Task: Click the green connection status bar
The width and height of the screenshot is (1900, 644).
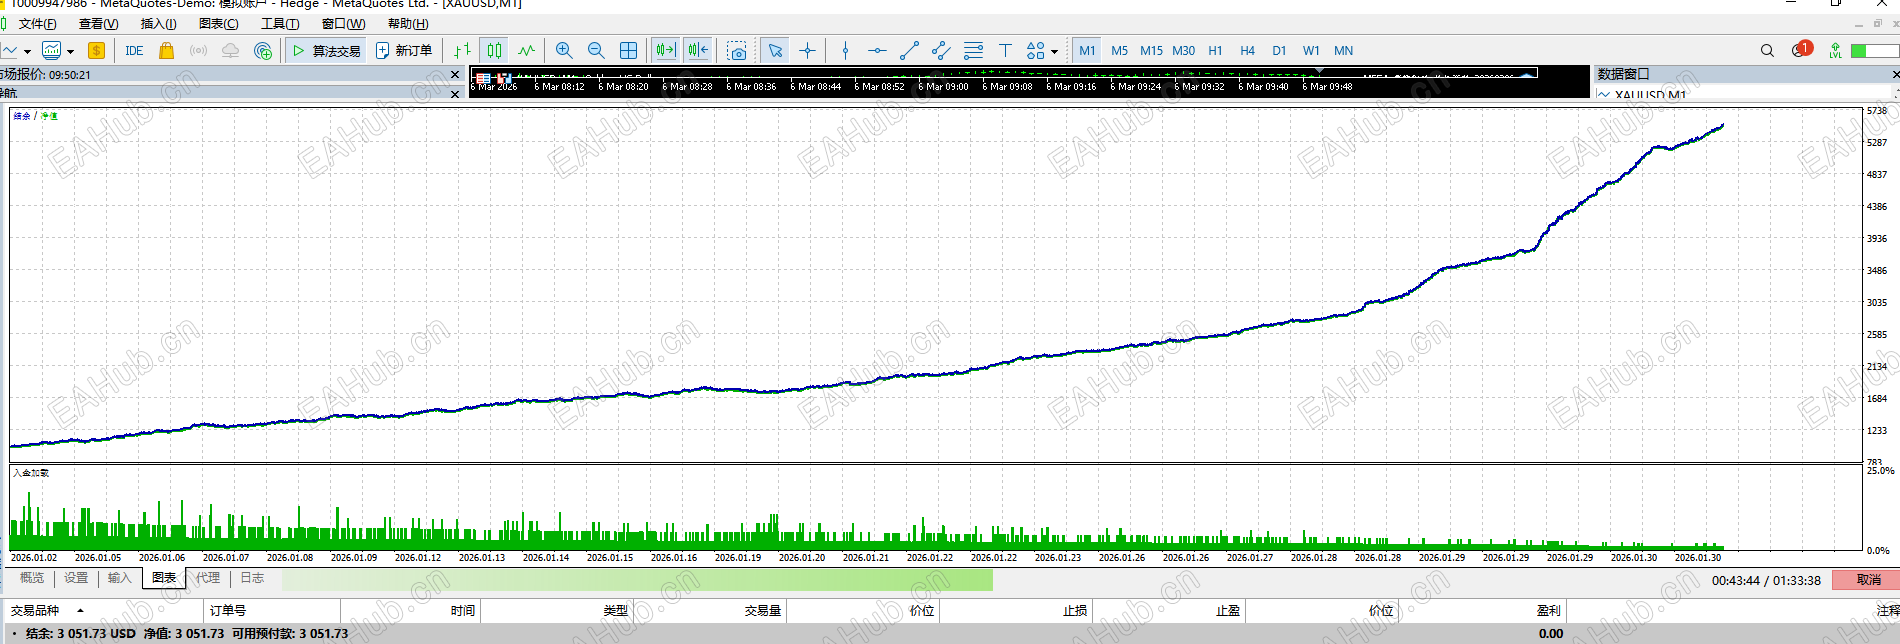Action: click(x=1874, y=50)
